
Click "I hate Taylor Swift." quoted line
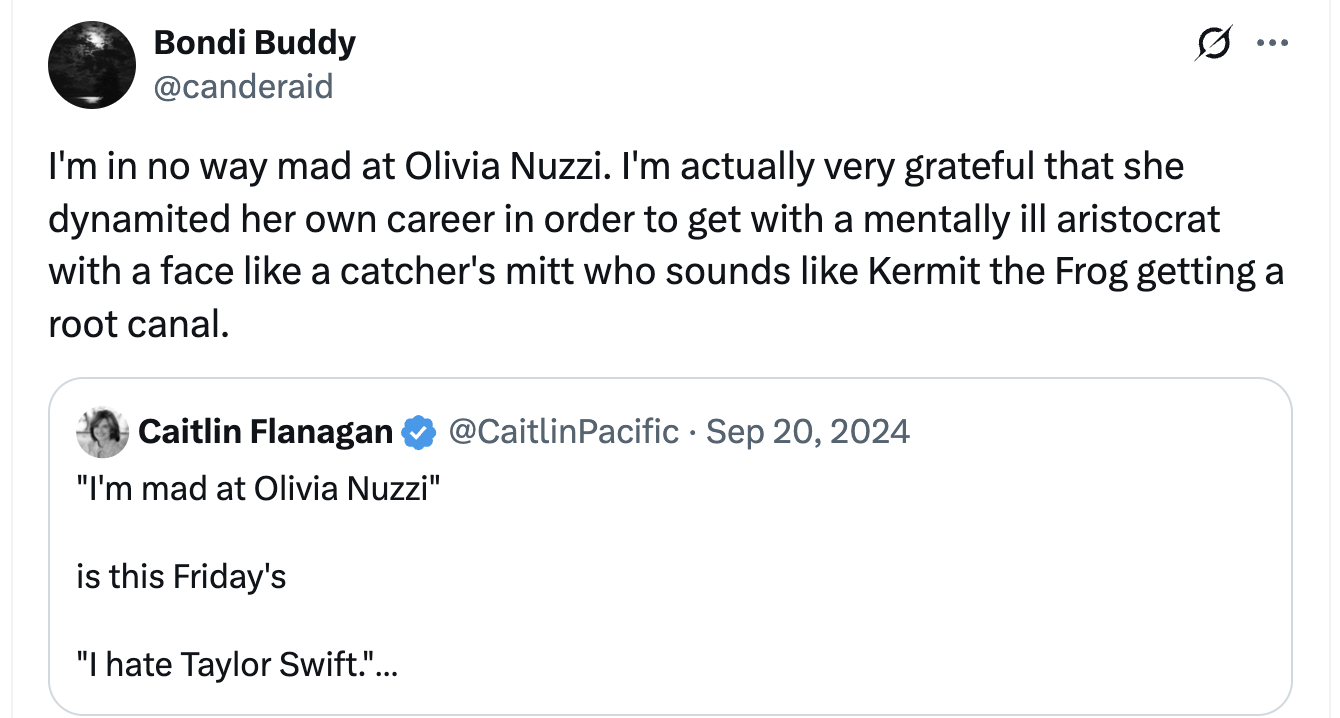coord(228,664)
